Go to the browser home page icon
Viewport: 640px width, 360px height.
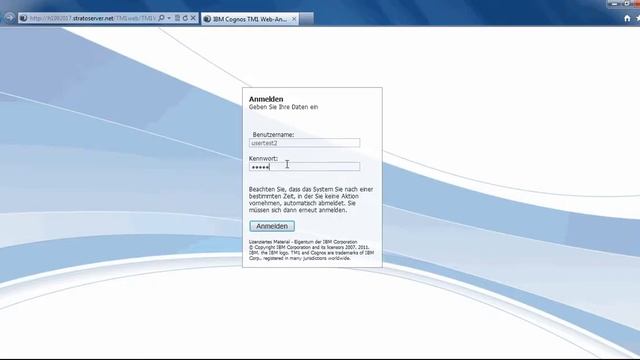pos(627,18)
